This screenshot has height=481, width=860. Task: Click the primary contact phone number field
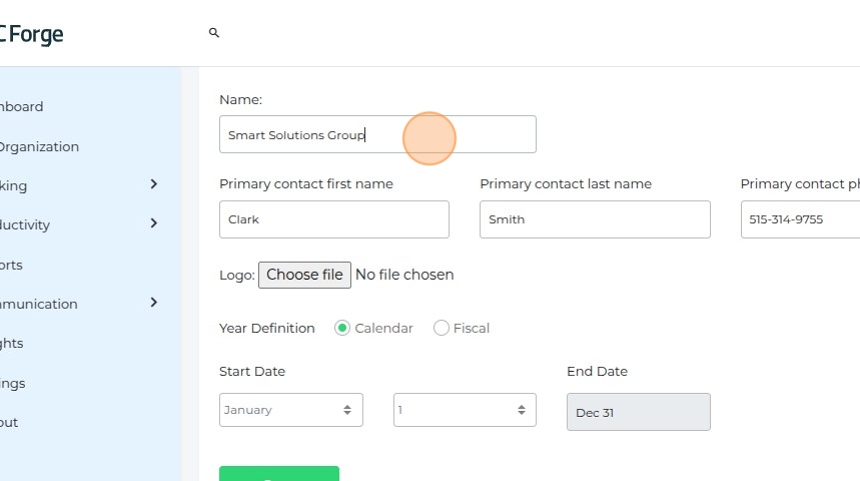800,220
